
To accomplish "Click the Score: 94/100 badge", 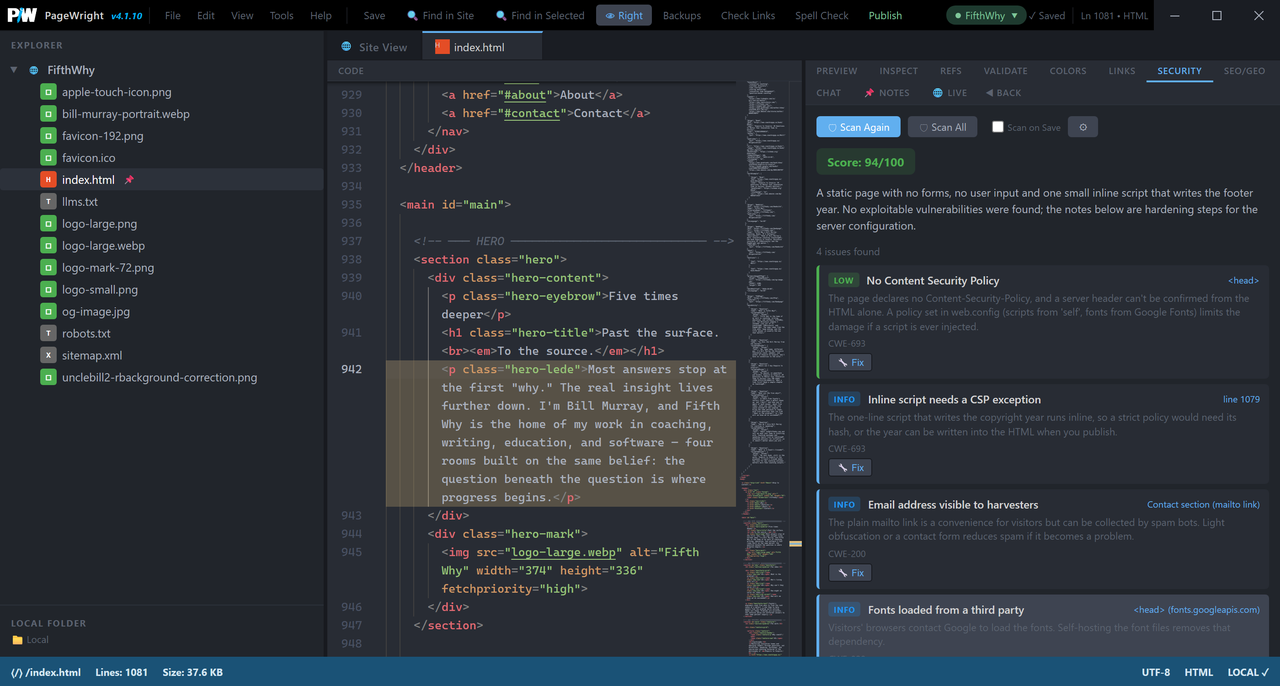I will (866, 162).
